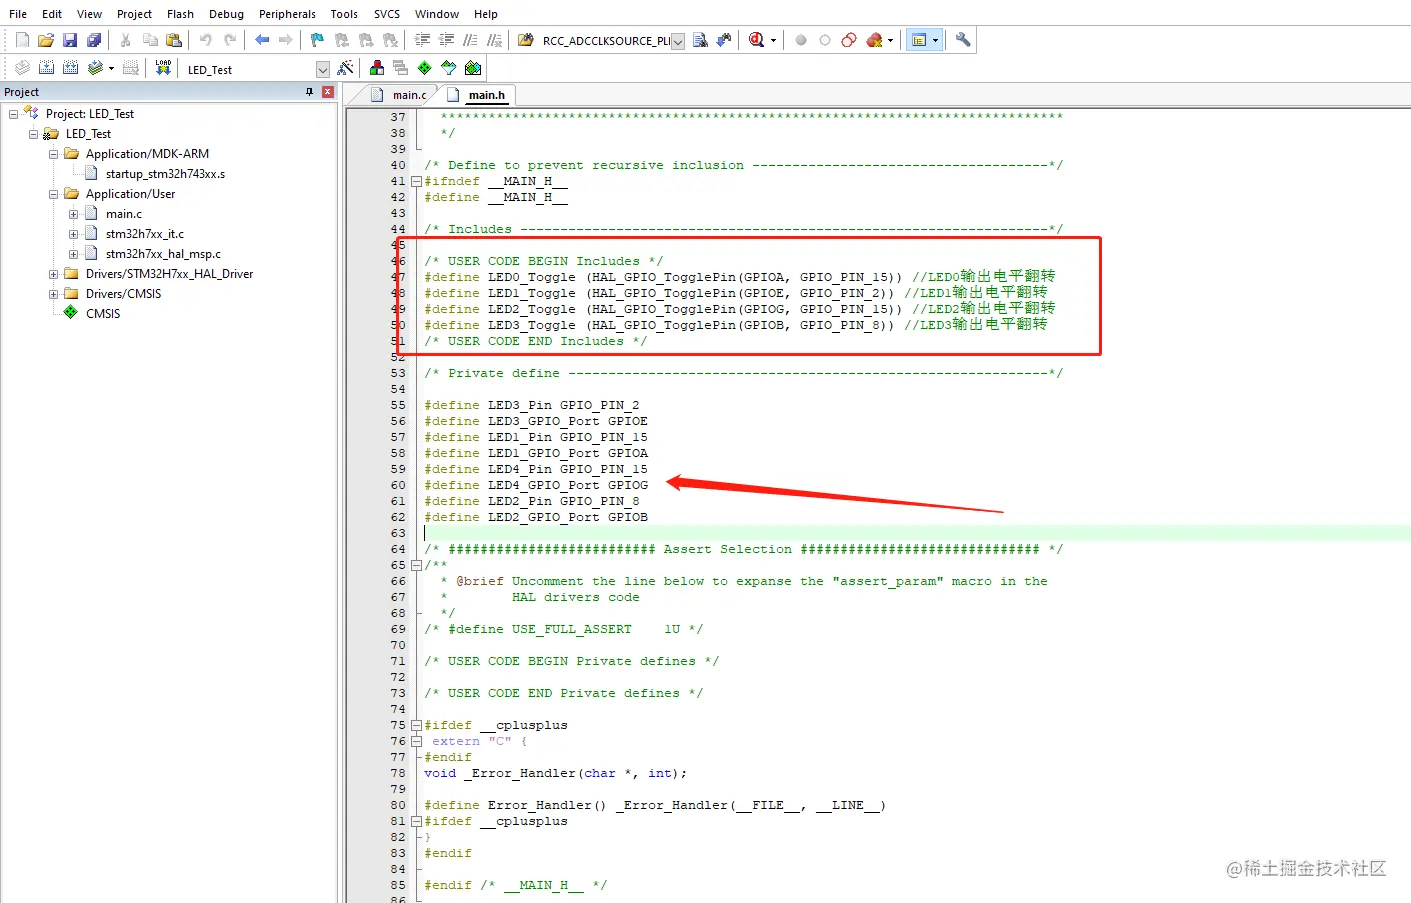This screenshot has height=903, width=1411.
Task: Click the Find in Files icon
Action: coord(526,40)
